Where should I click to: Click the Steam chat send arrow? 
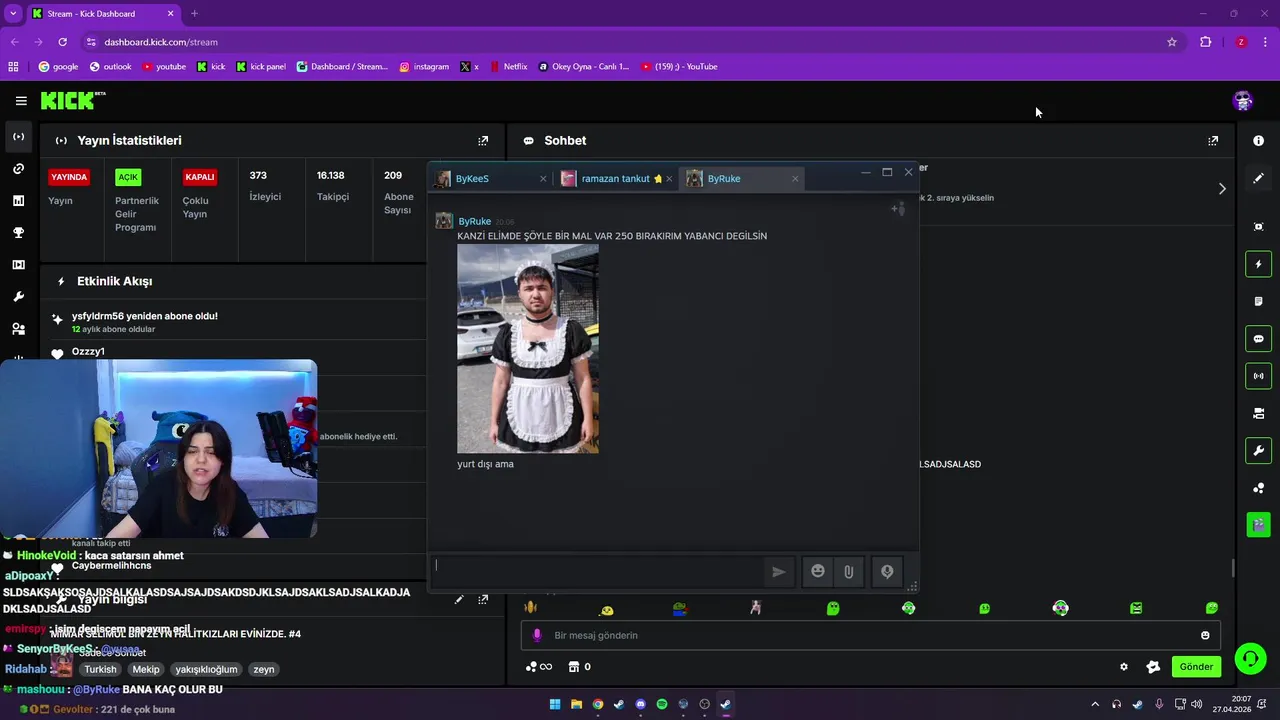pos(779,572)
